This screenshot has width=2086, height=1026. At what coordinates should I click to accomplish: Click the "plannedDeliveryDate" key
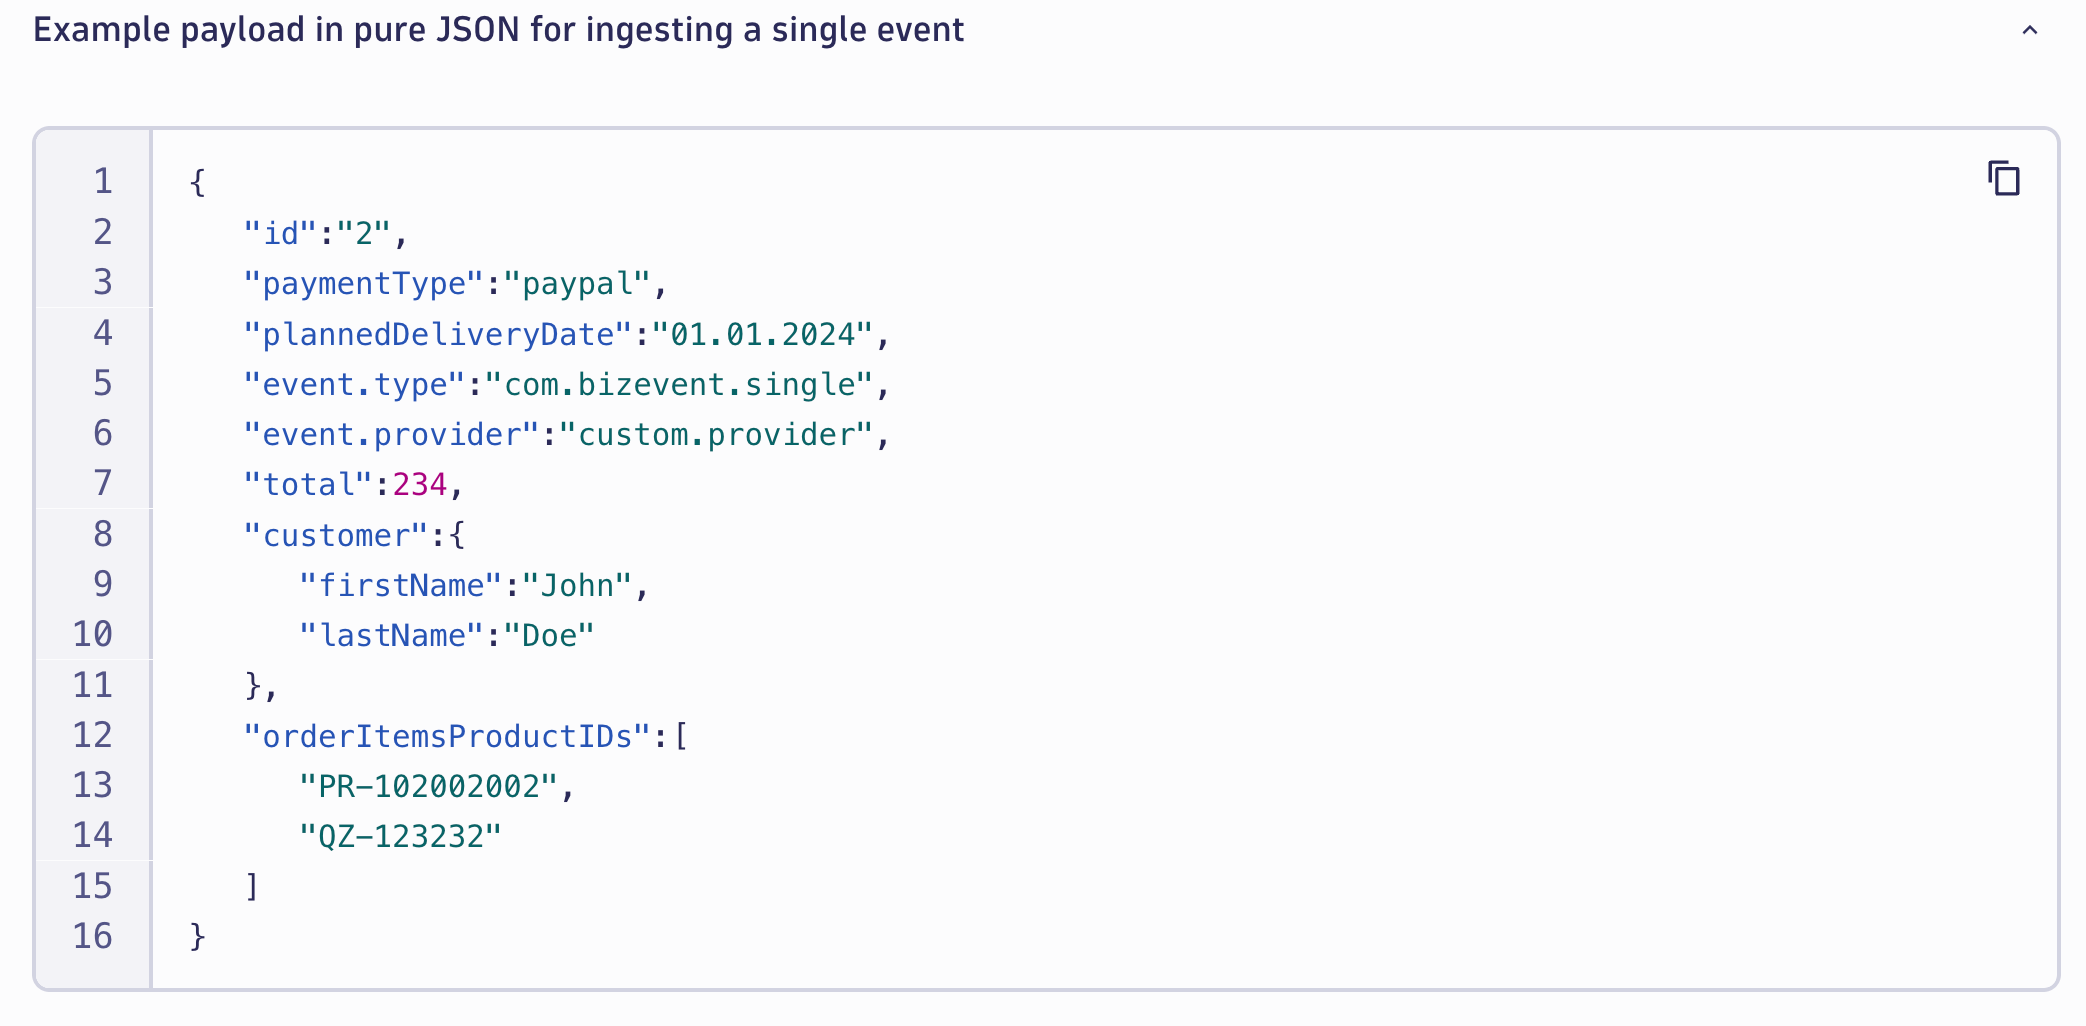click(x=438, y=334)
